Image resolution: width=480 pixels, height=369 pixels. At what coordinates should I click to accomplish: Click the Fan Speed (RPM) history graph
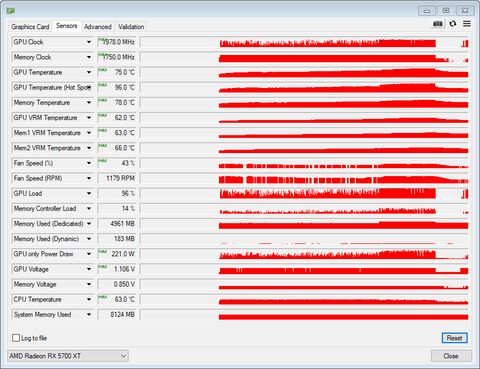click(x=304, y=178)
